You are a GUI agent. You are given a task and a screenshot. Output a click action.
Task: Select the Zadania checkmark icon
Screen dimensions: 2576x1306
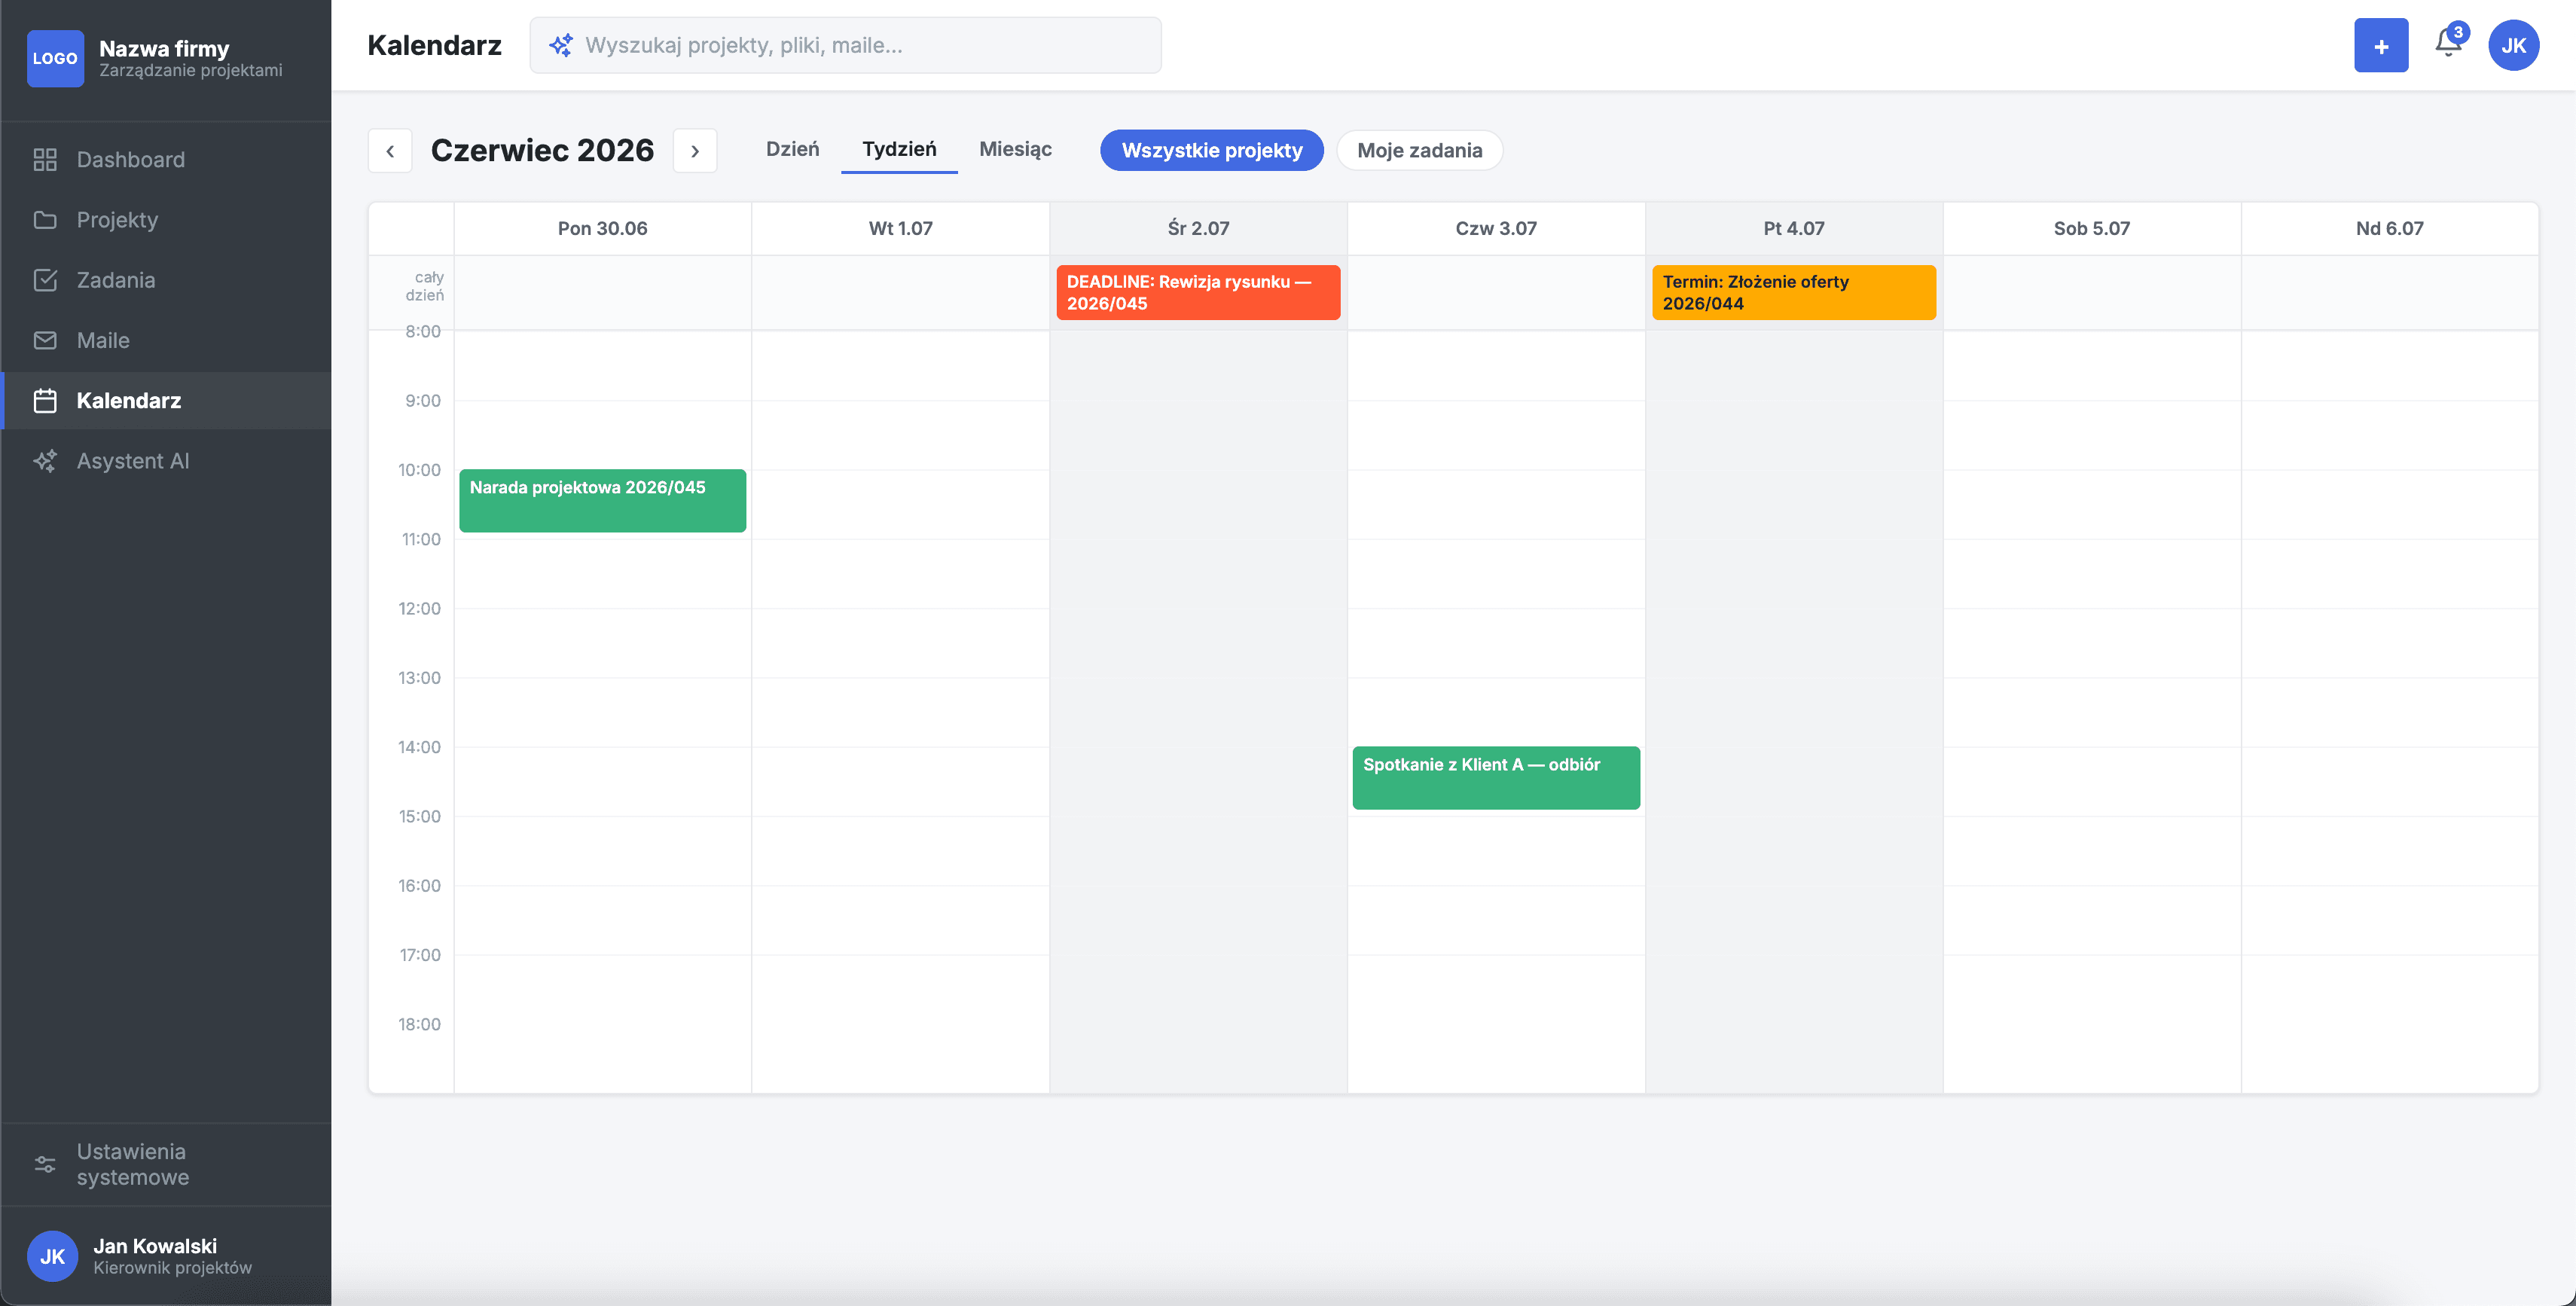click(45, 280)
